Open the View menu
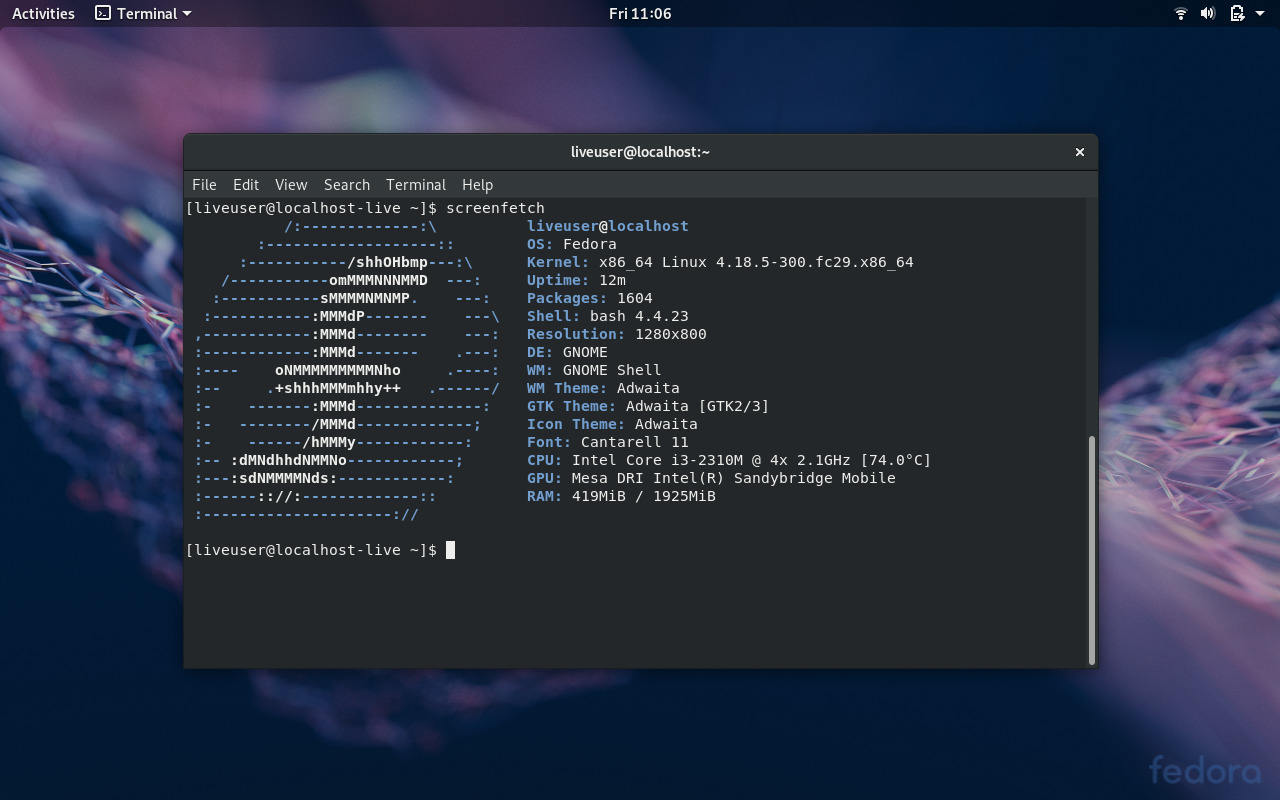This screenshot has width=1280, height=800. pos(290,184)
